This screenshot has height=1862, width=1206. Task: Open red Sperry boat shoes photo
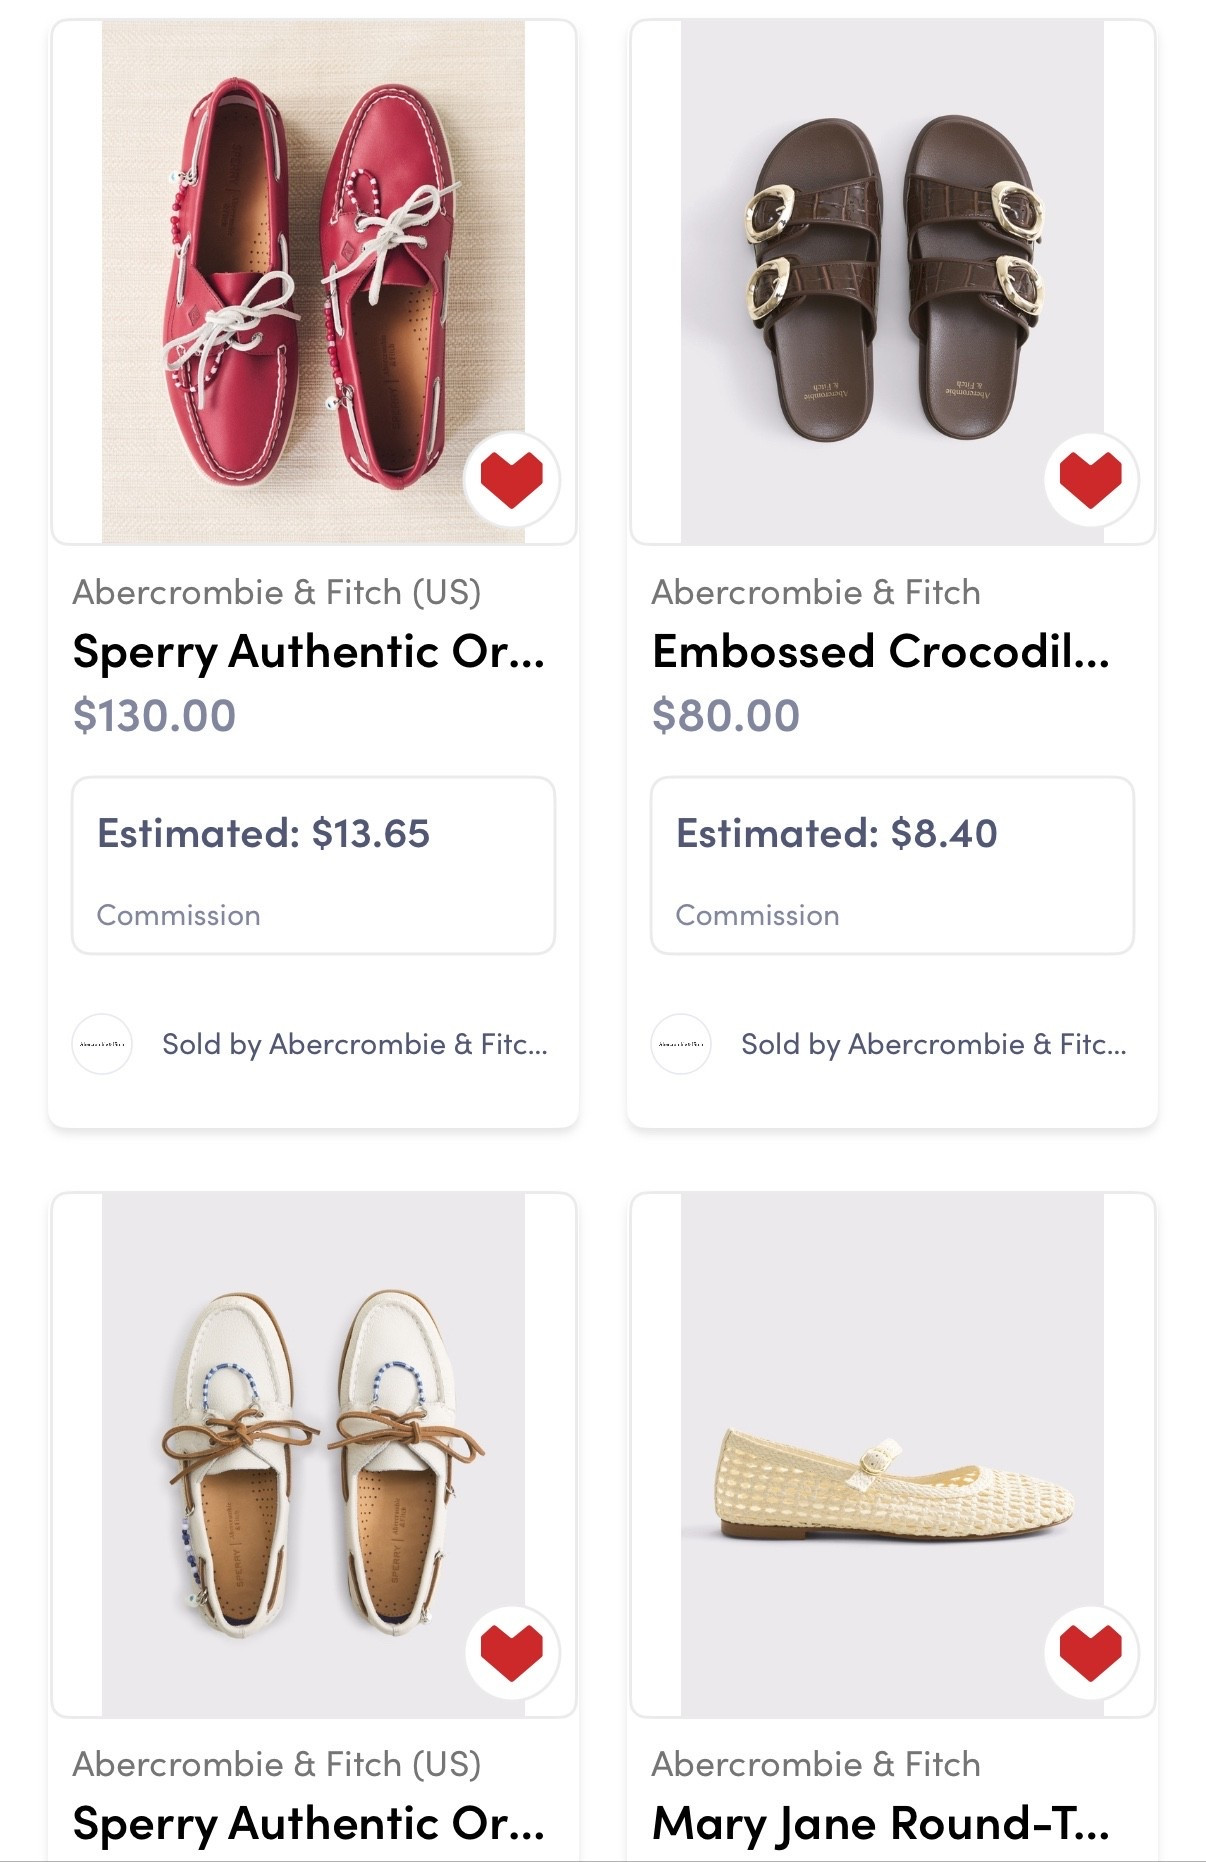coord(312,282)
